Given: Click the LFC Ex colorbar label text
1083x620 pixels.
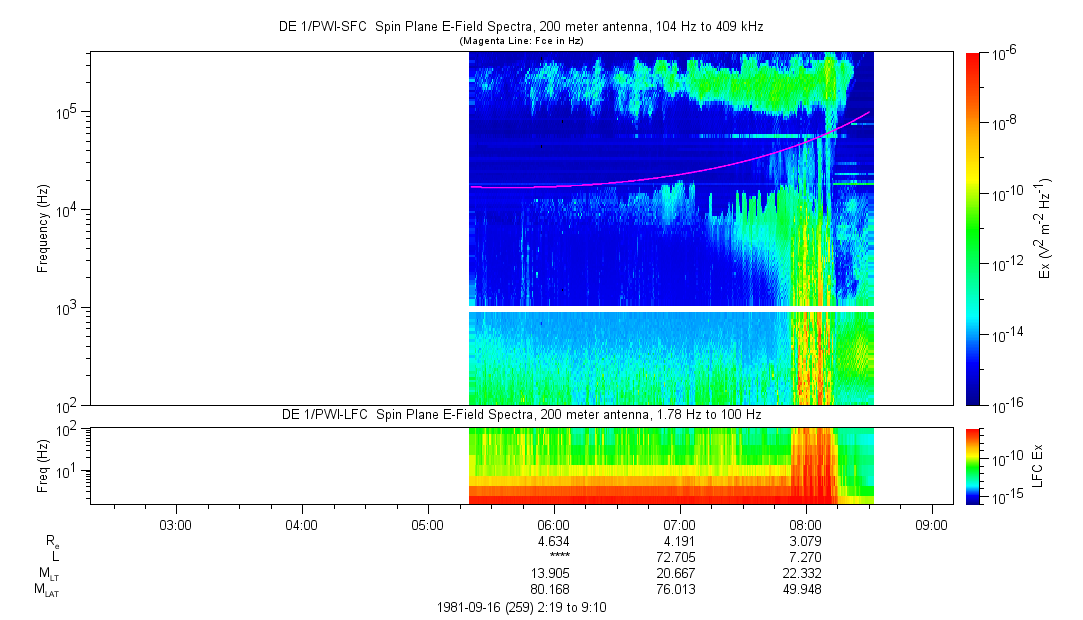Looking at the screenshot, I should (1040, 465).
